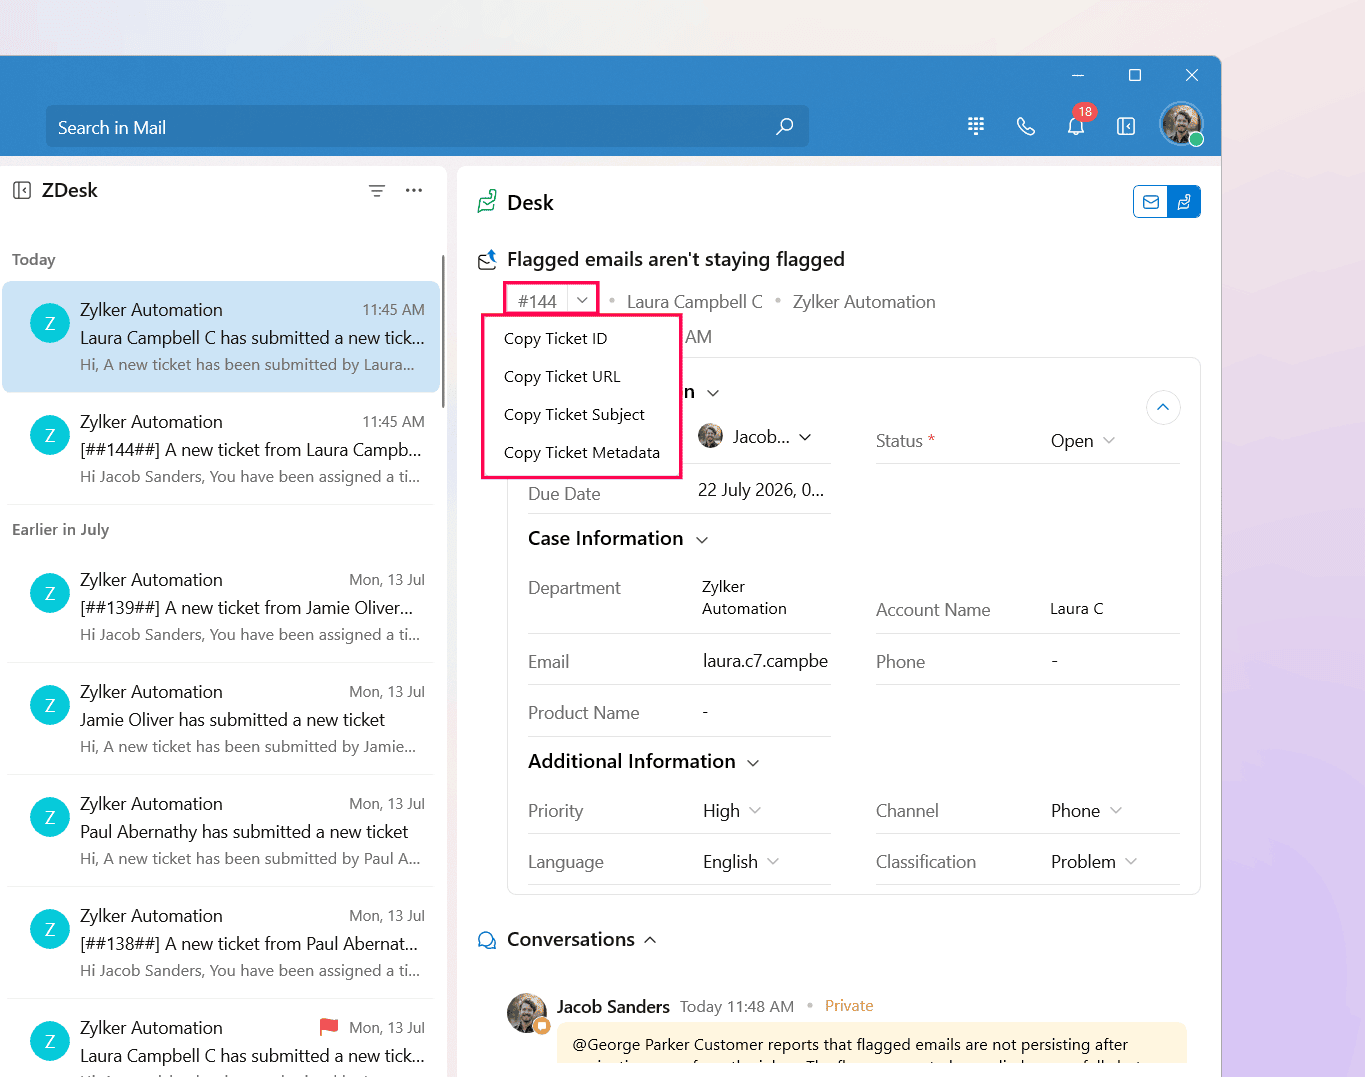Click the red flag on Laura Campbell email

click(x=329, y=1027)
